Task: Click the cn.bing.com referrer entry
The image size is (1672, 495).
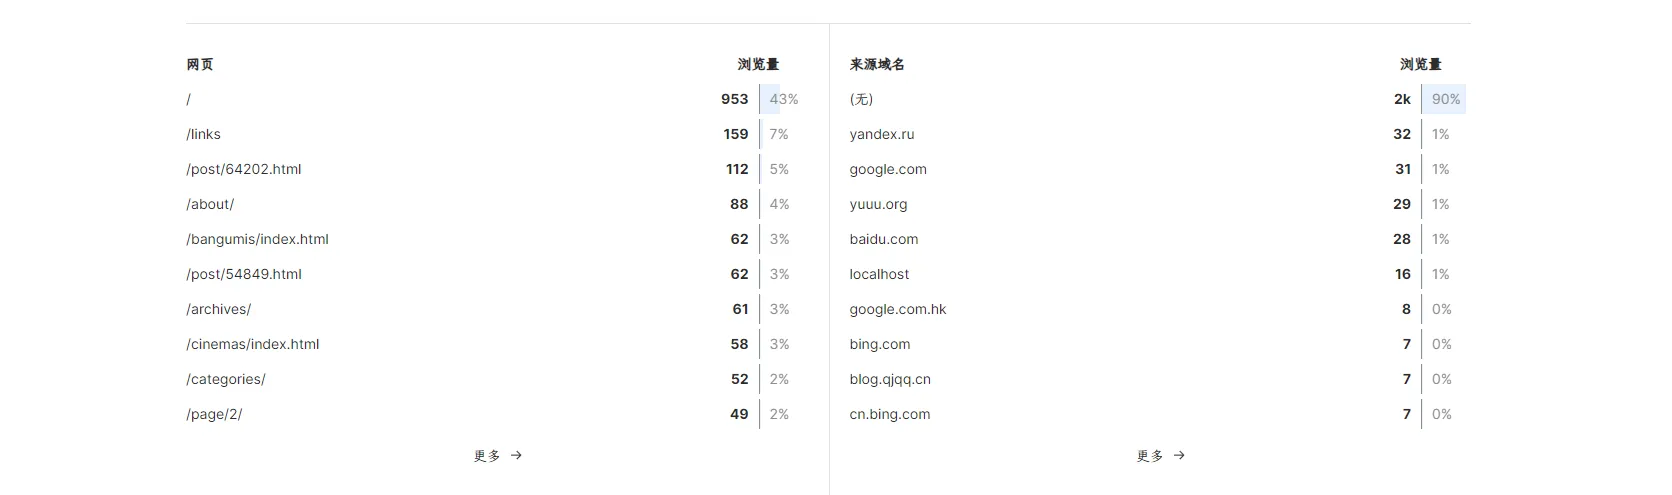Action: click(x=890, y=414)
